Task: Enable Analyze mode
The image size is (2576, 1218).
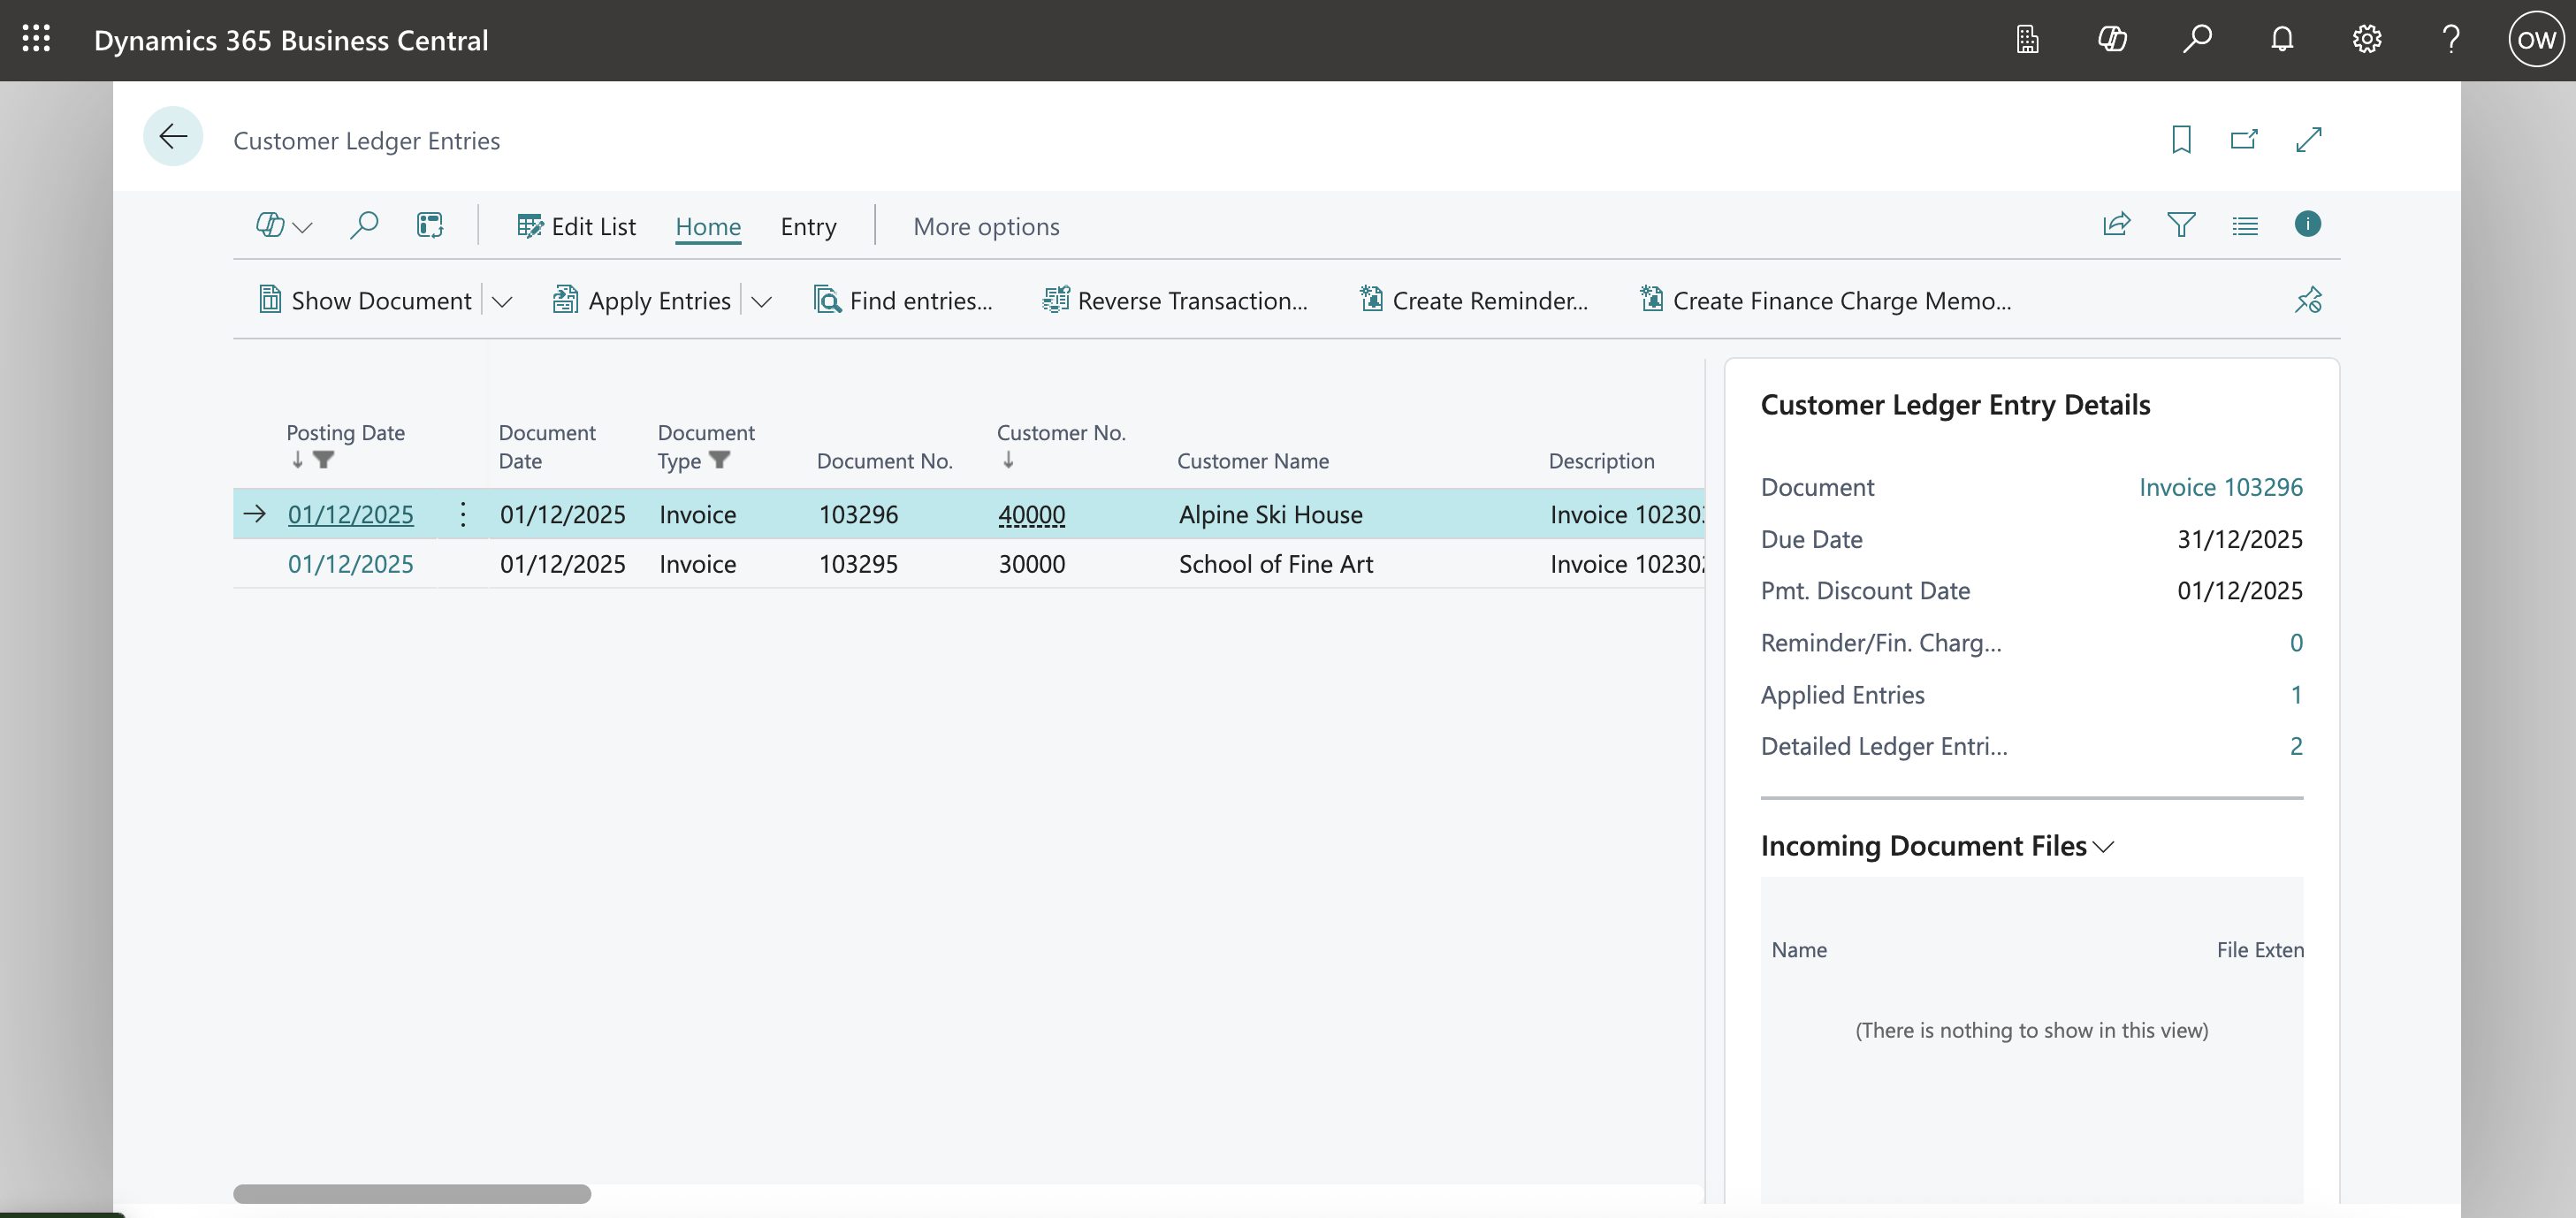Action: tap(430, 225)
